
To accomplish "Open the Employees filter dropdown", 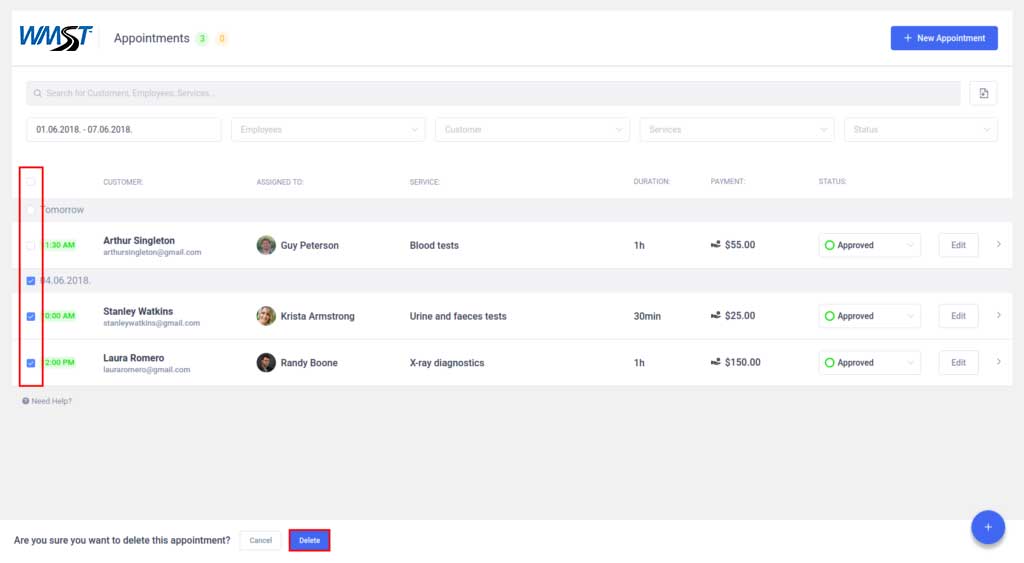I will 328,130.
